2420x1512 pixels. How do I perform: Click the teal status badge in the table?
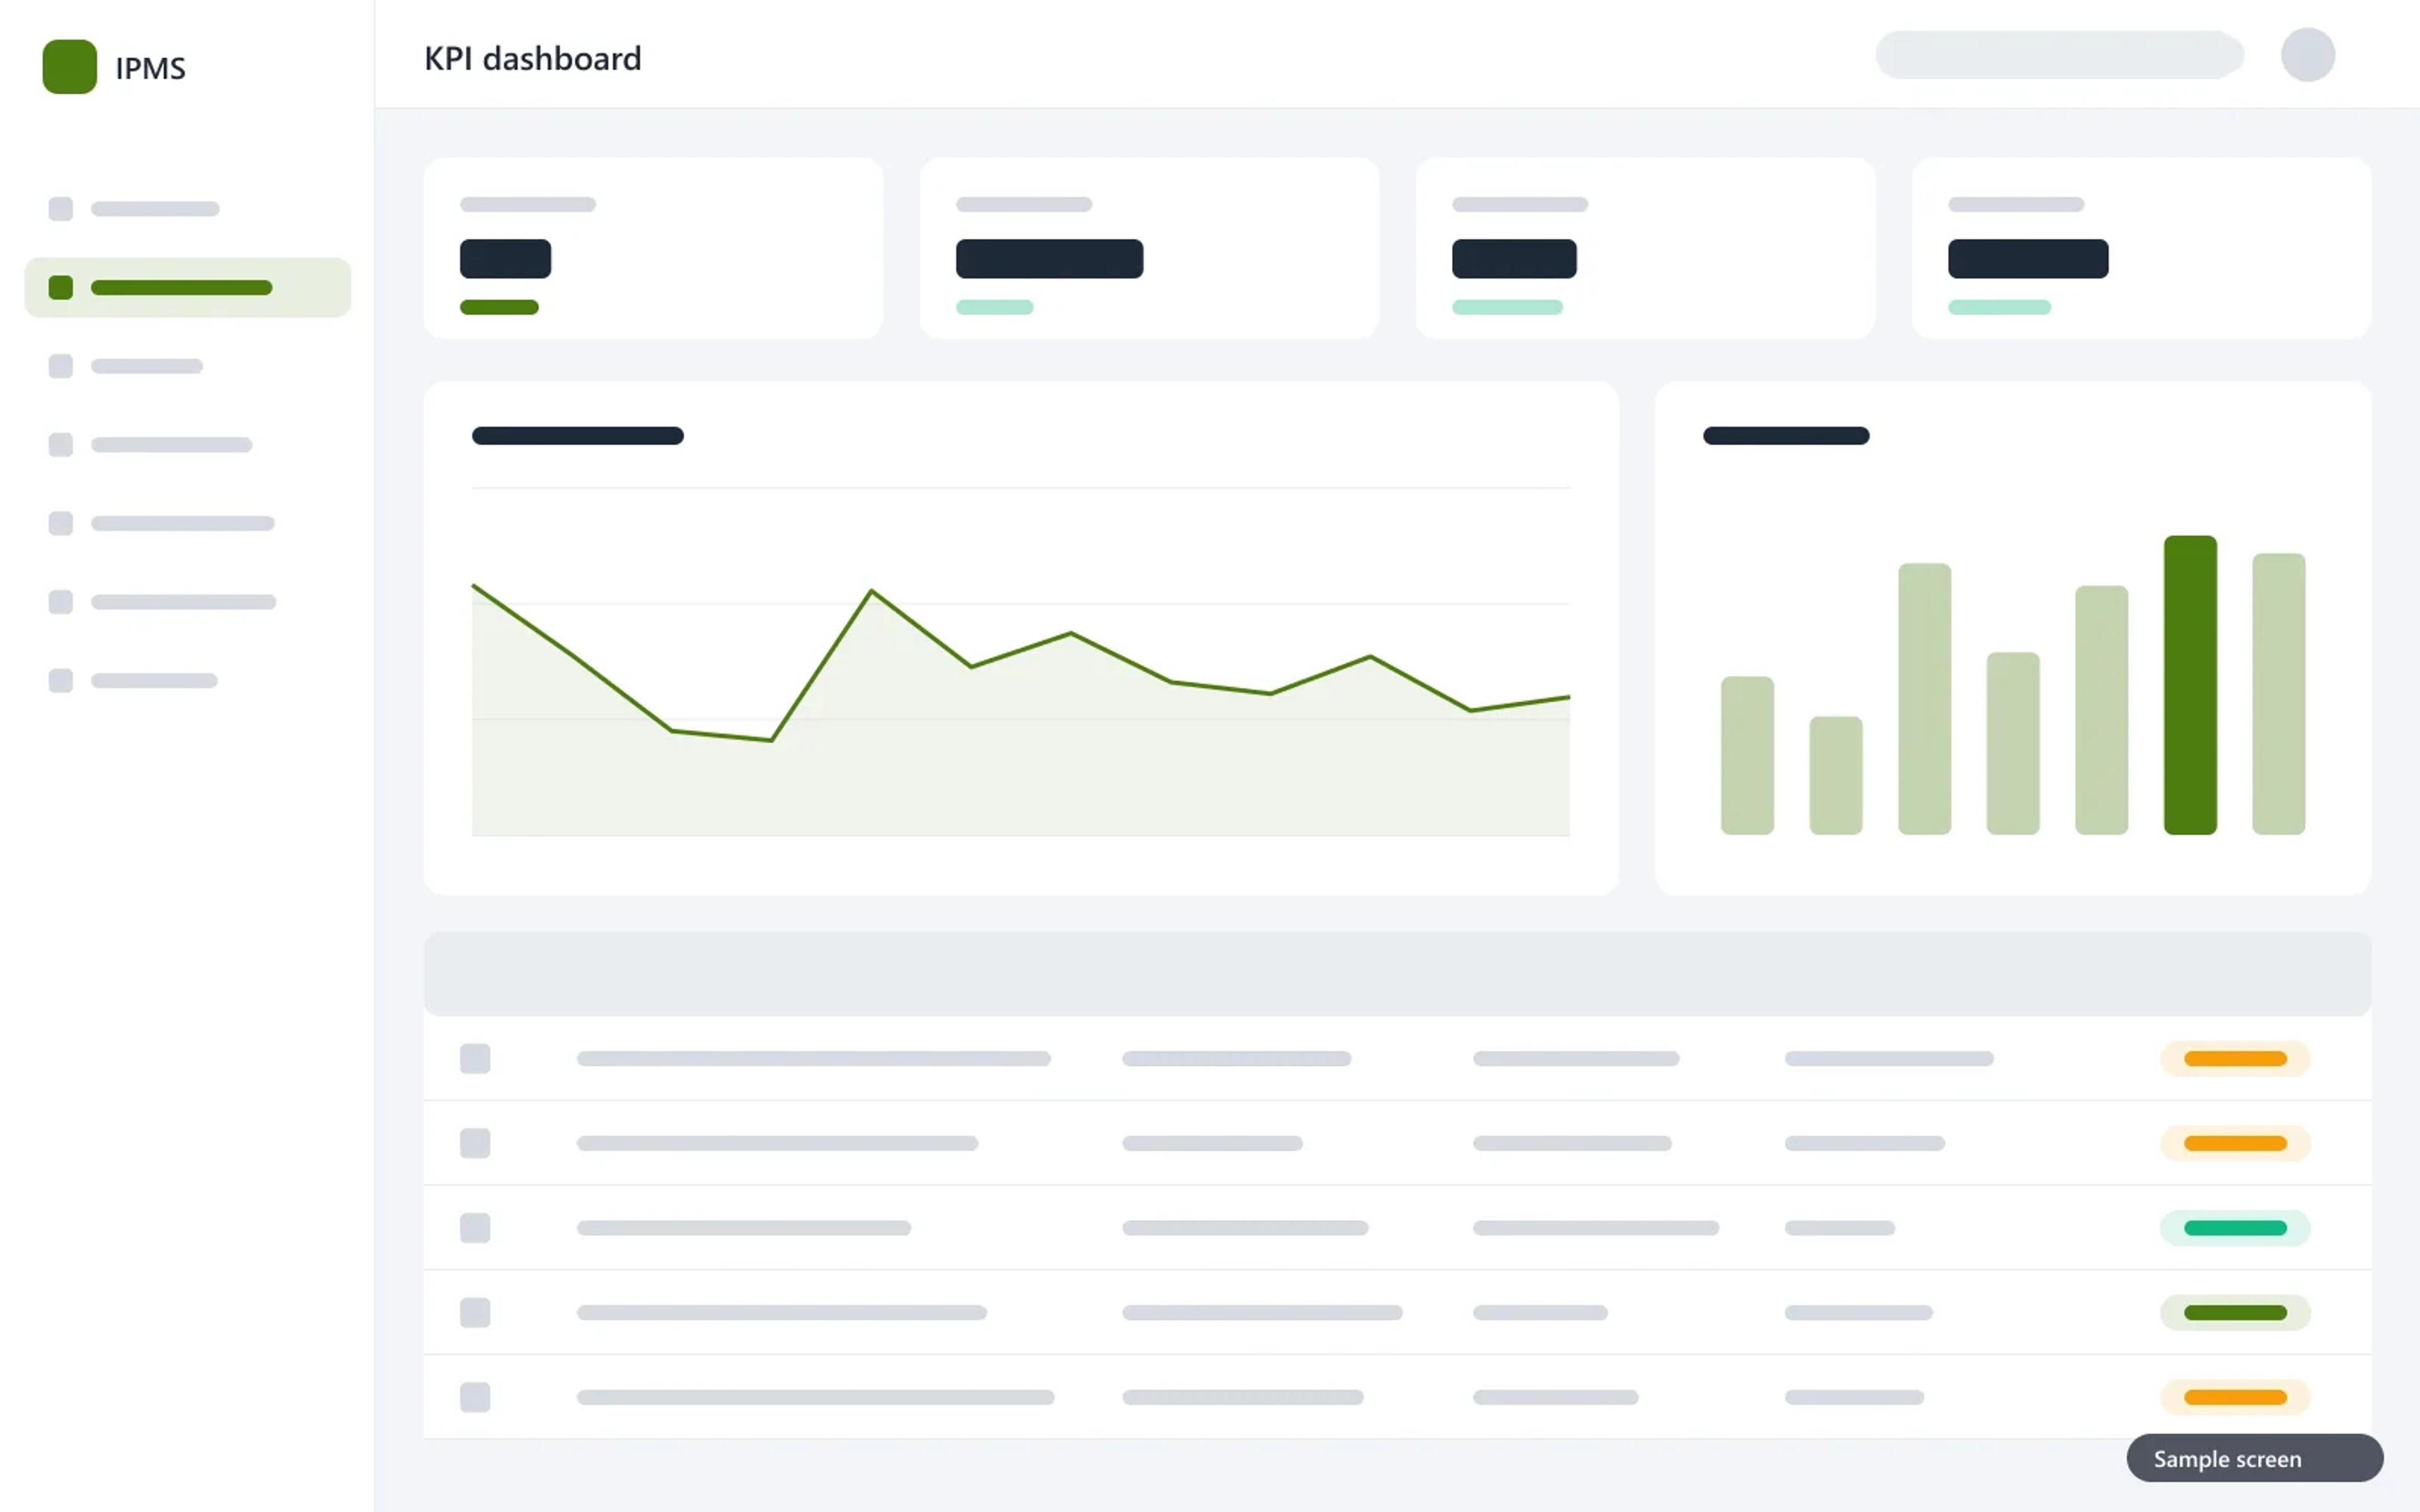point(2235,1228)
